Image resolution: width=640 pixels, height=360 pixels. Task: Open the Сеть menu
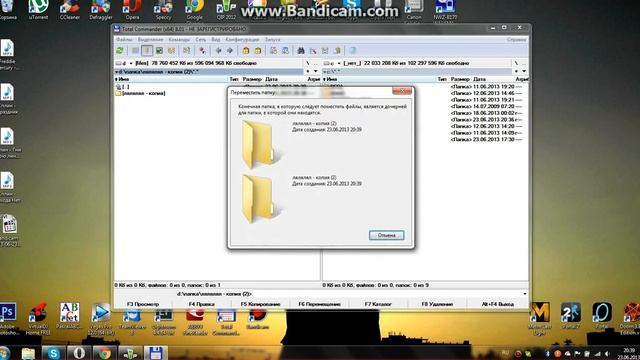click(200, 40)
